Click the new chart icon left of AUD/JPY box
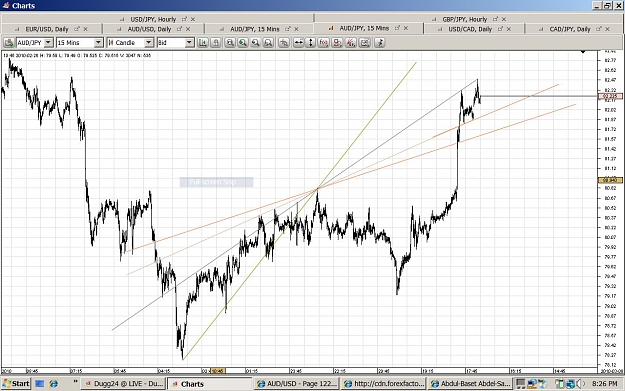Screen dimensions: 625x391 [9, 43]
